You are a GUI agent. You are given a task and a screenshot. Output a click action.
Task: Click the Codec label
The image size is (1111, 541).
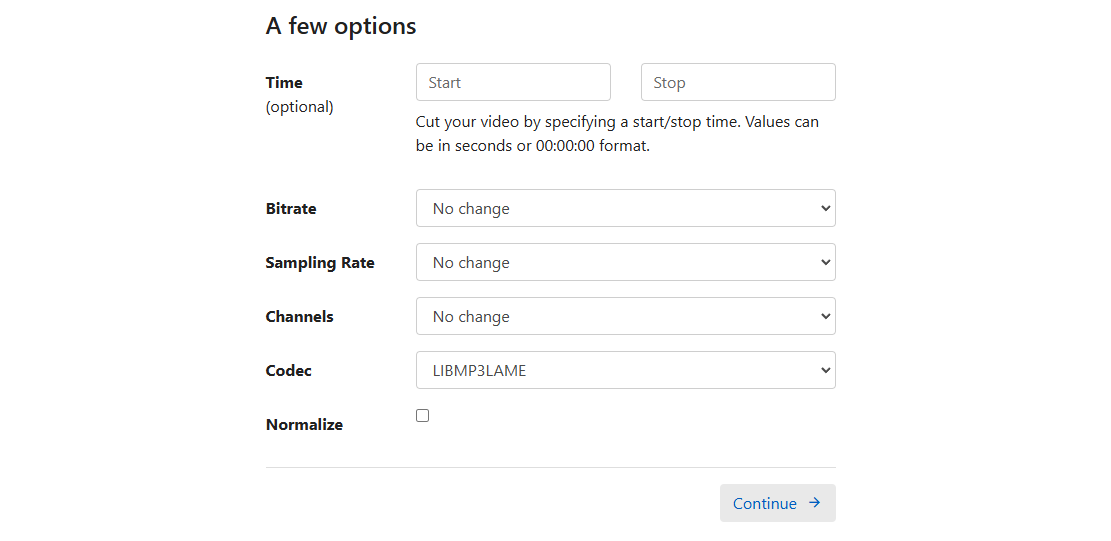pos(288,370)
